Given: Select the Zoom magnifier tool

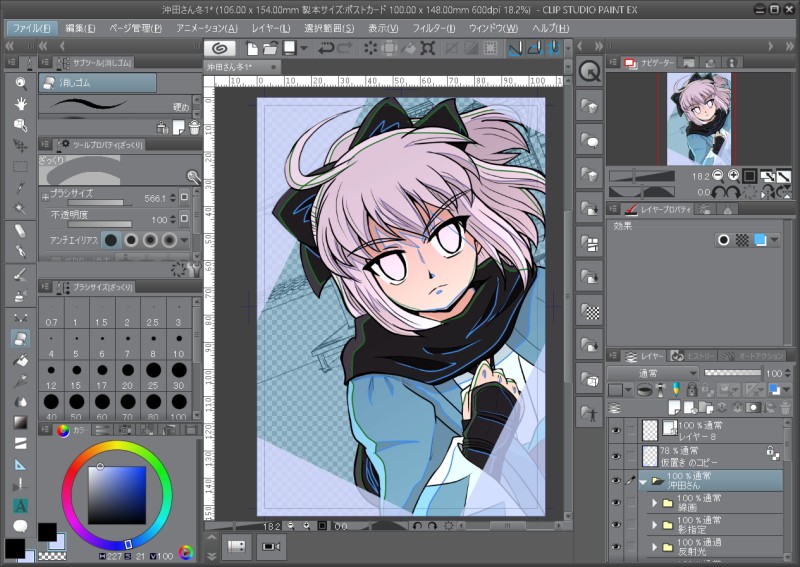Looking at the screenshot, I should [x=20, y=83].
